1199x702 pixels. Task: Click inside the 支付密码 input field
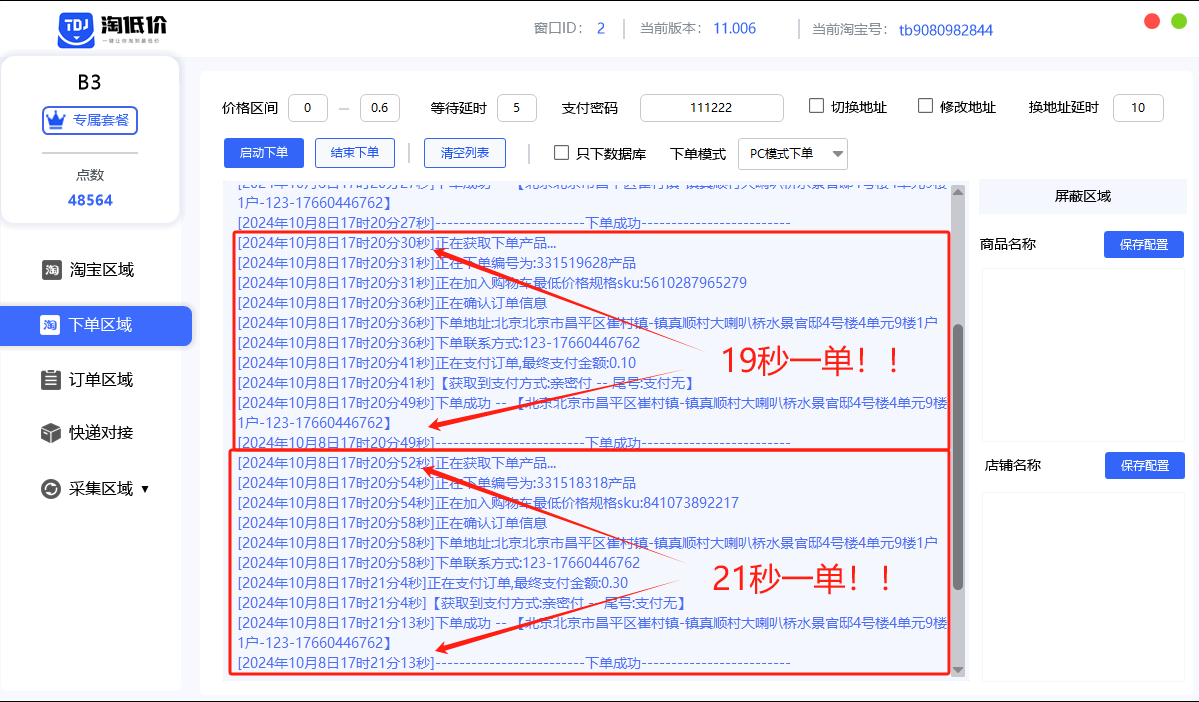[713, 107]
